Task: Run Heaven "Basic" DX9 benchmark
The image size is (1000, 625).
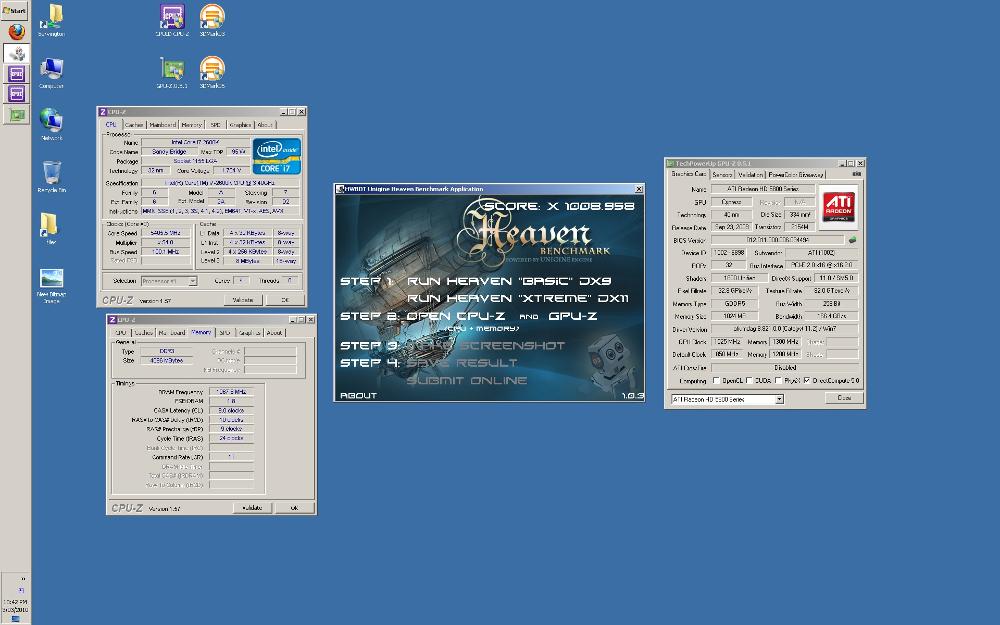Action: [509, 281]
